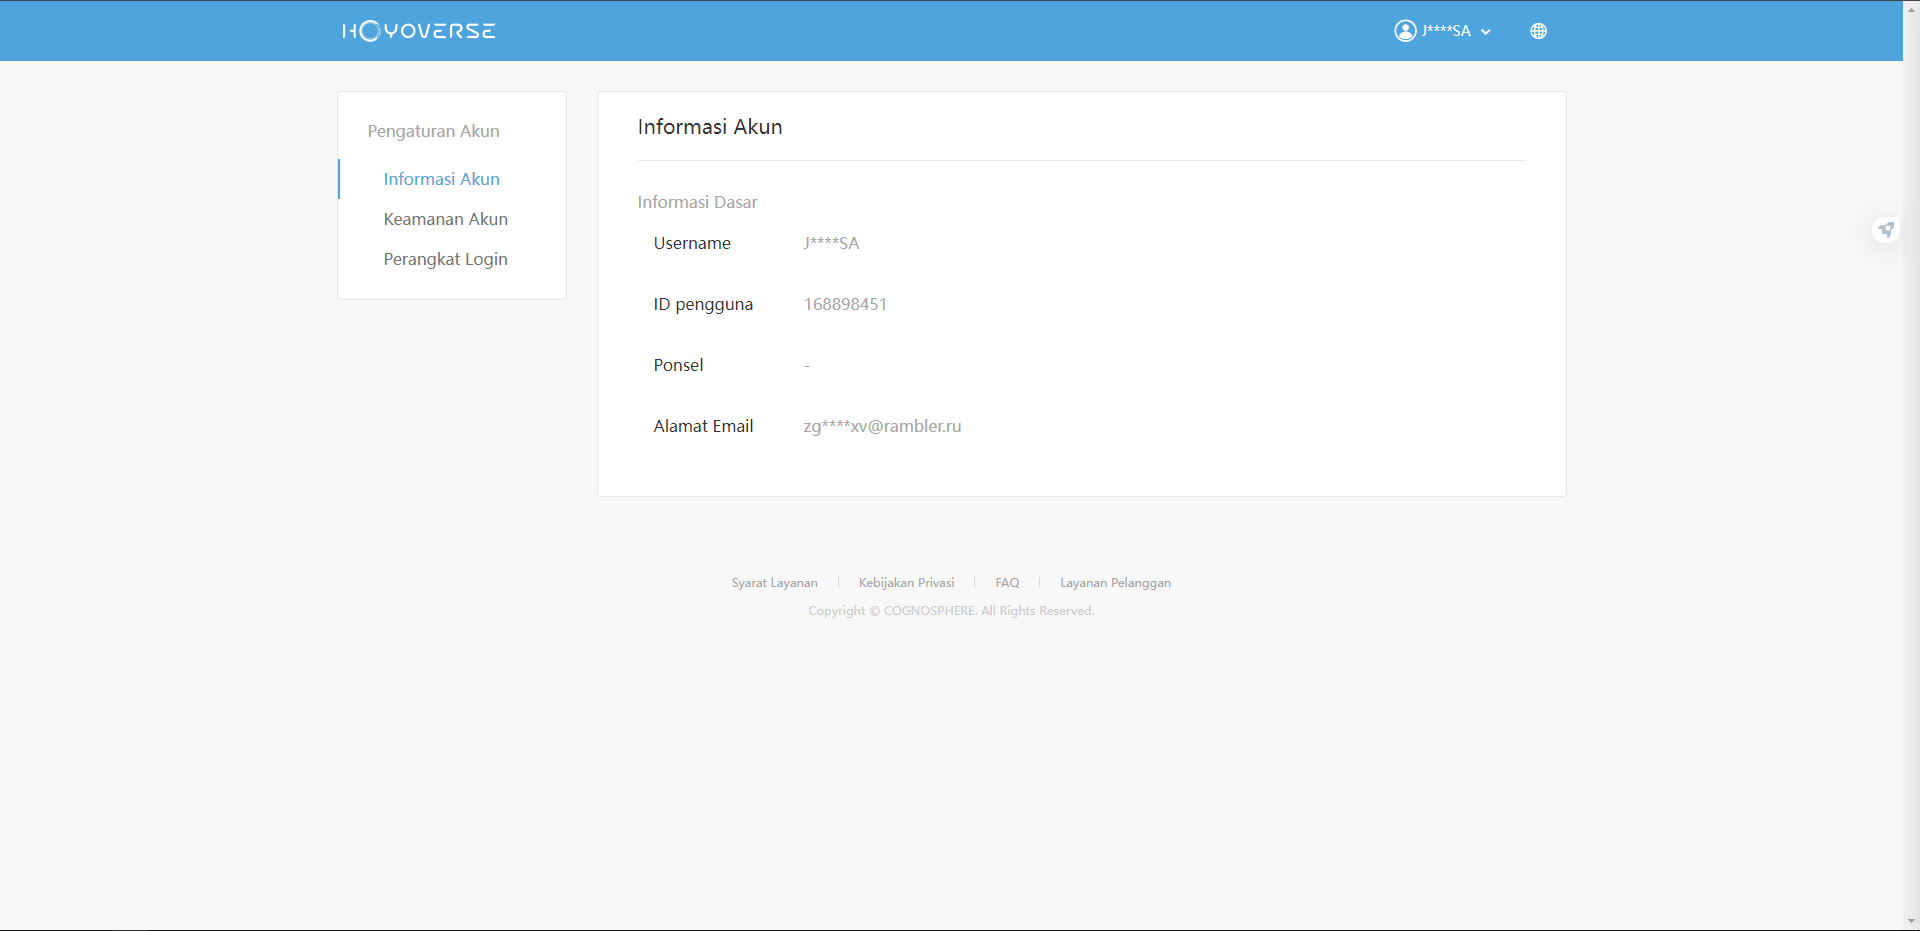The width and height of the screenshot is (1920, 931).
Task: Click the masked rambler.ru email address
Action: coord(882,426)
